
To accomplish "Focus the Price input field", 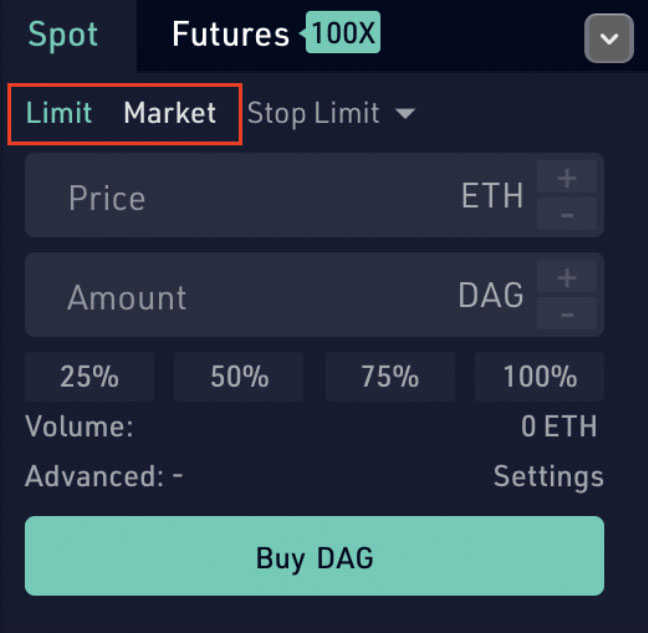I will (250, 196).
